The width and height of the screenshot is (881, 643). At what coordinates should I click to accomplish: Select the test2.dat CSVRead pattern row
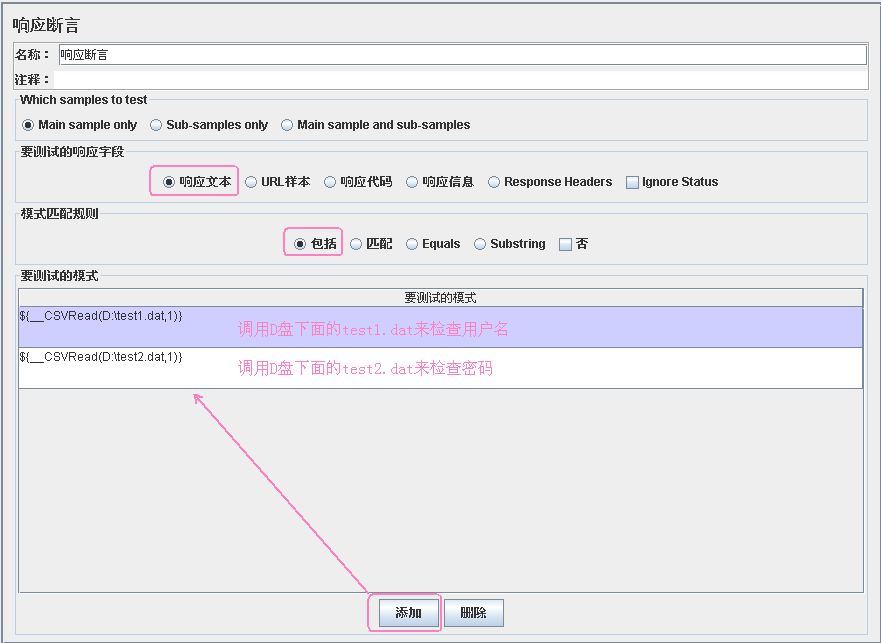[440, 367]
